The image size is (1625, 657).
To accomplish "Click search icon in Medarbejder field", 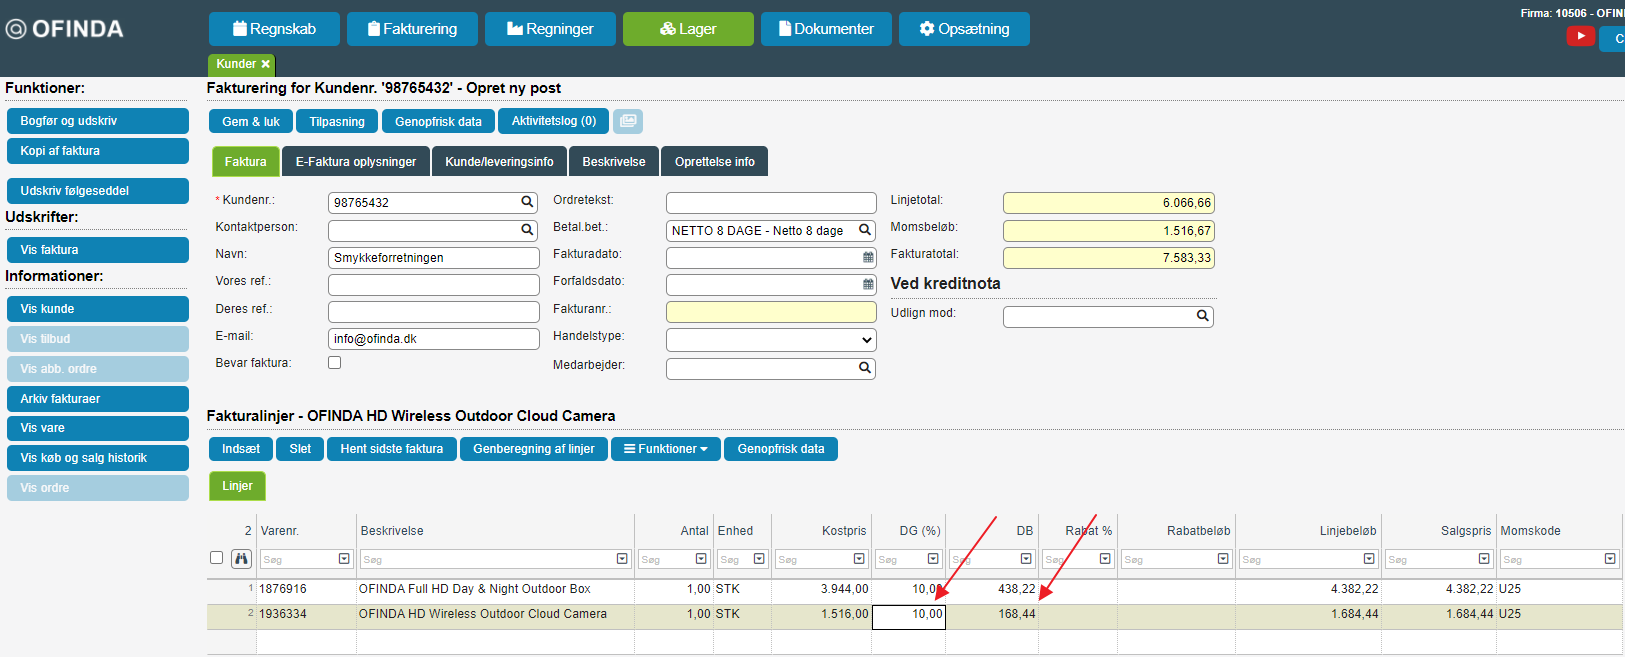I will tap(865, 368).
